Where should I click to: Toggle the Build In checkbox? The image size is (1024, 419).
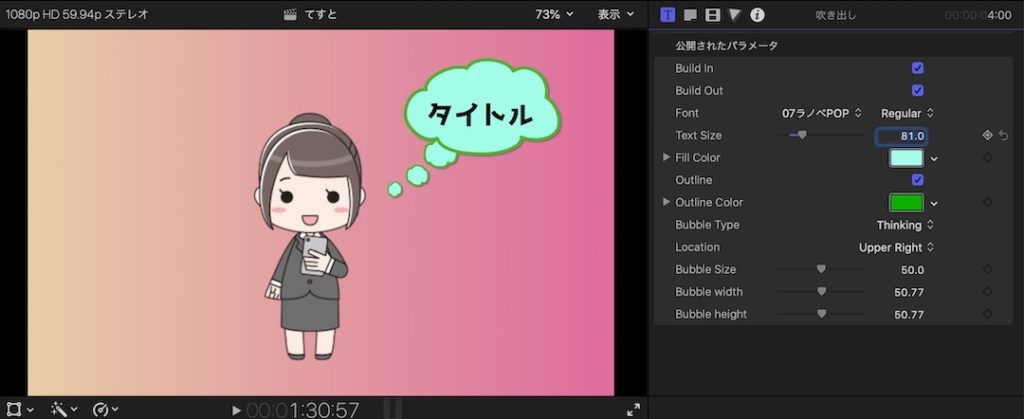coord(918,68)
